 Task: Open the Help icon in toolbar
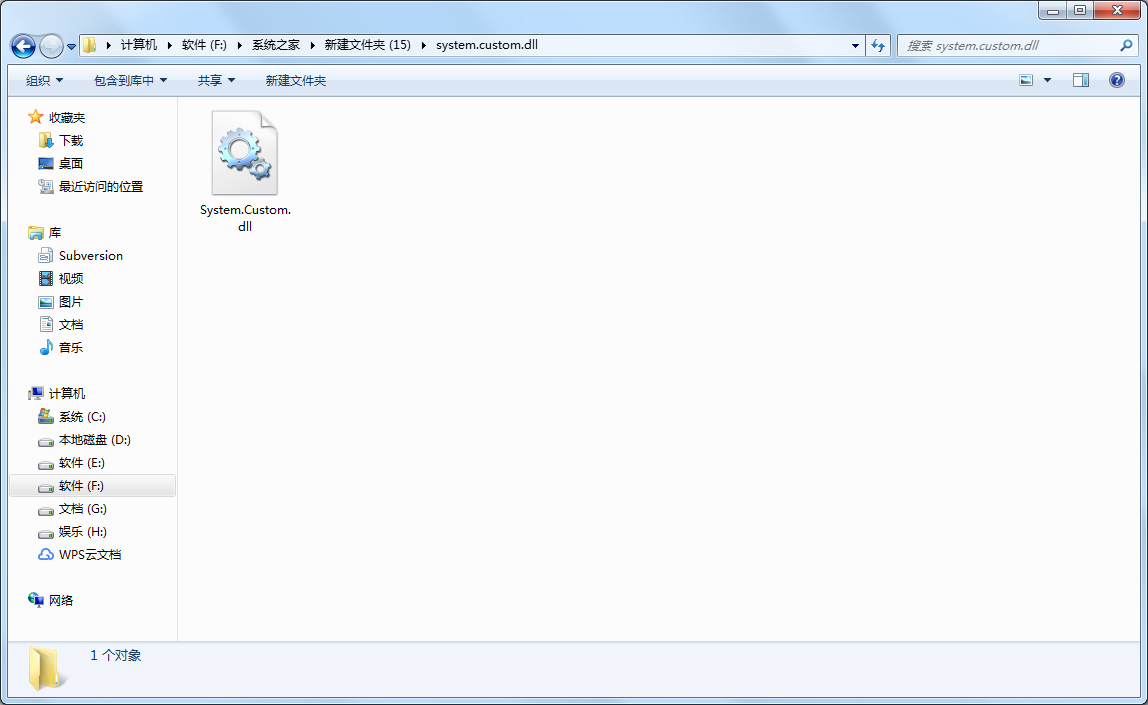(x=1117, y=79)
